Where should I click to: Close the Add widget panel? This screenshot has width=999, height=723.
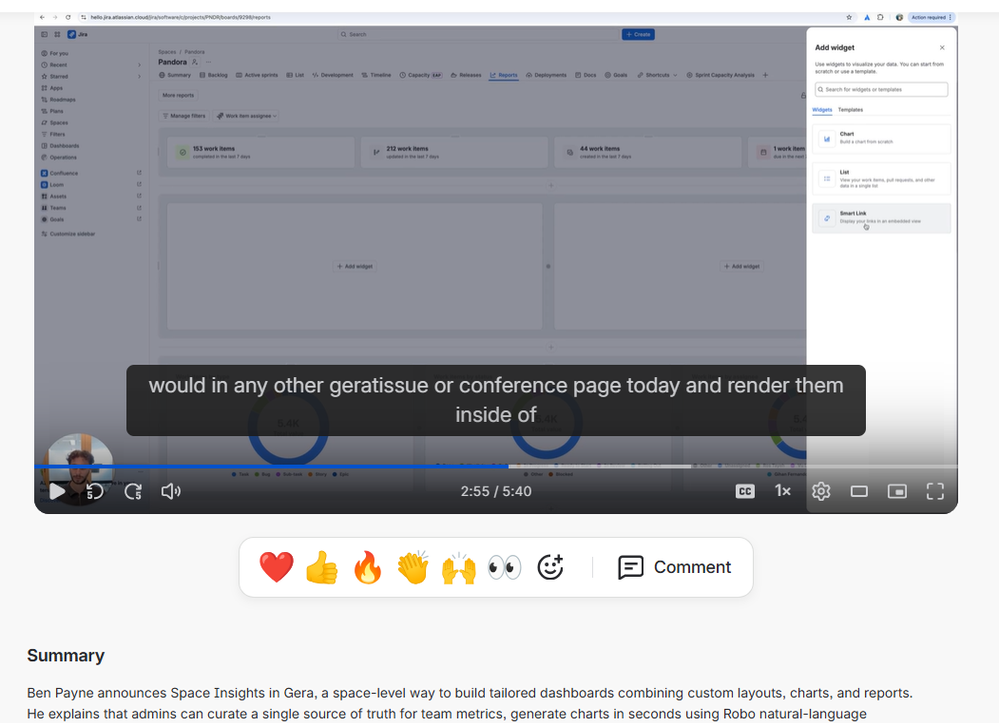point(942,48)
